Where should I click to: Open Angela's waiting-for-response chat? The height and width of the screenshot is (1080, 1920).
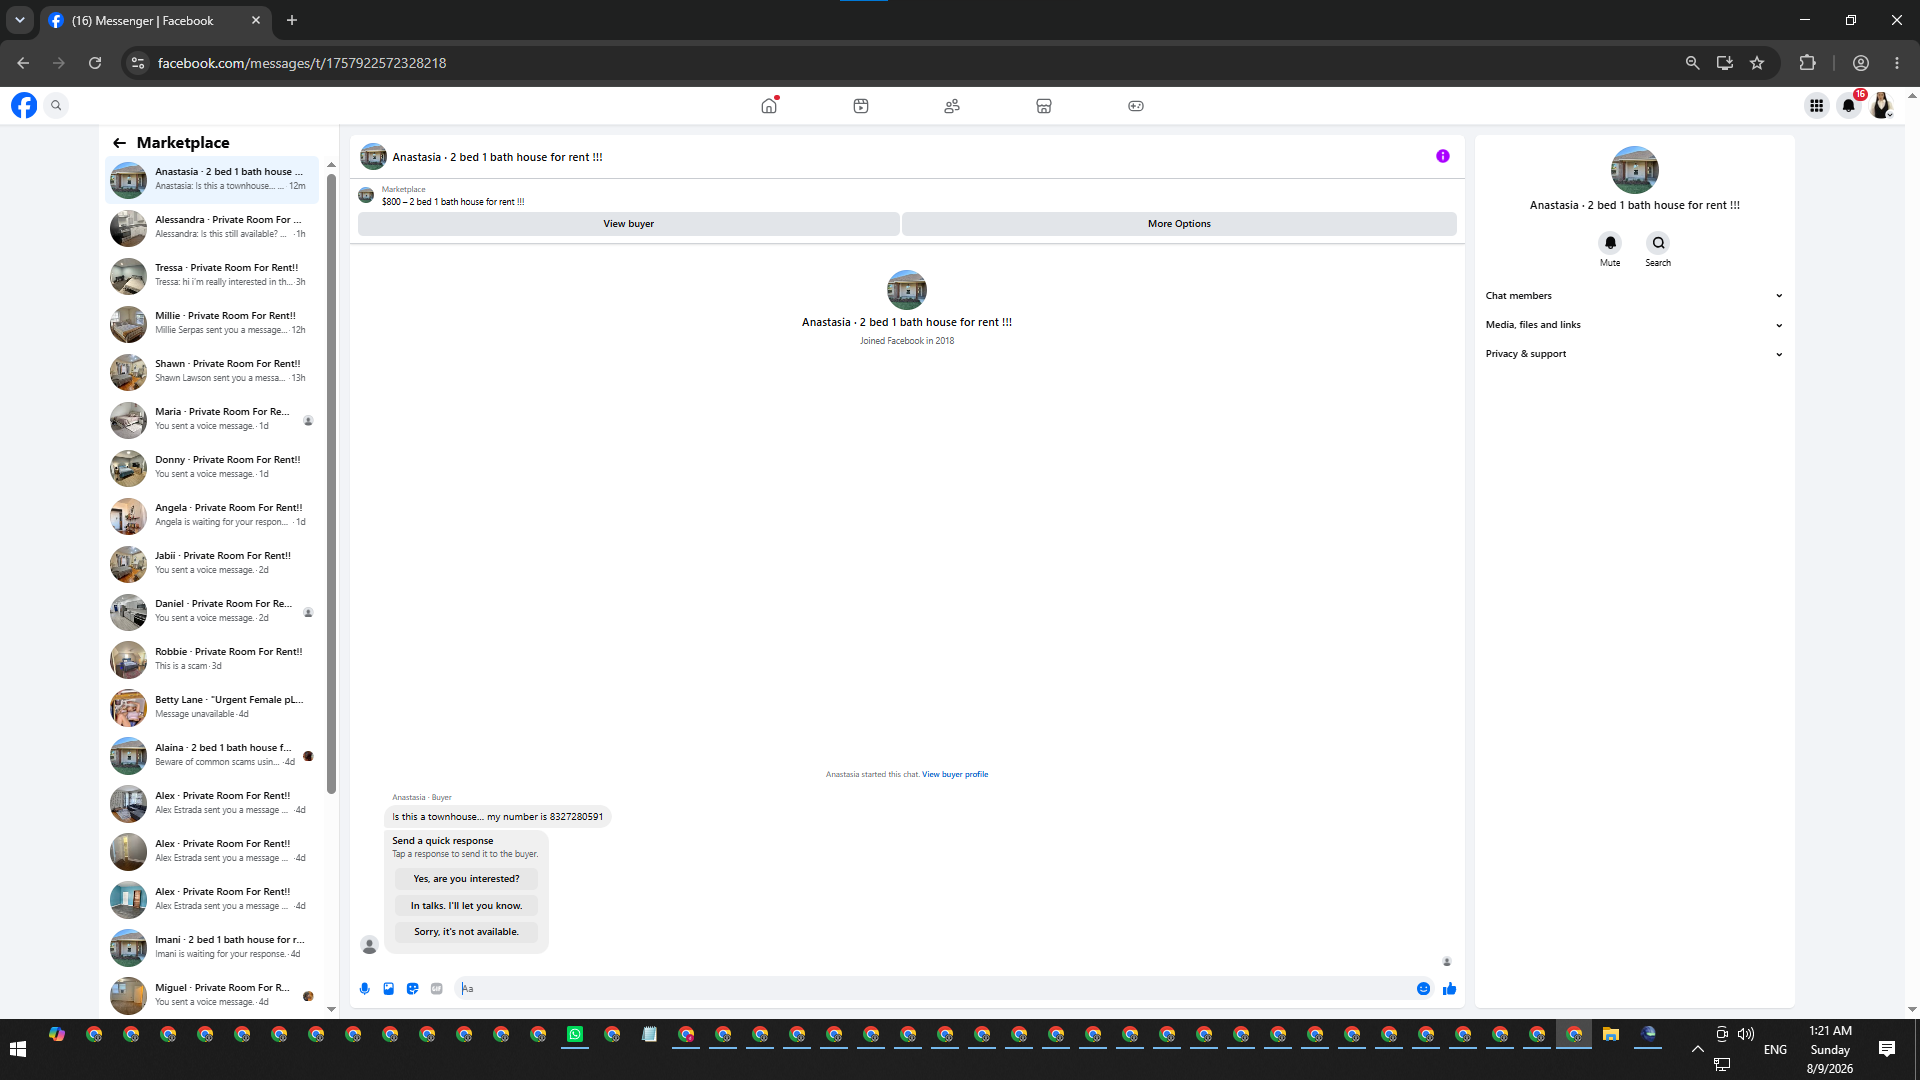click(212, 516)
